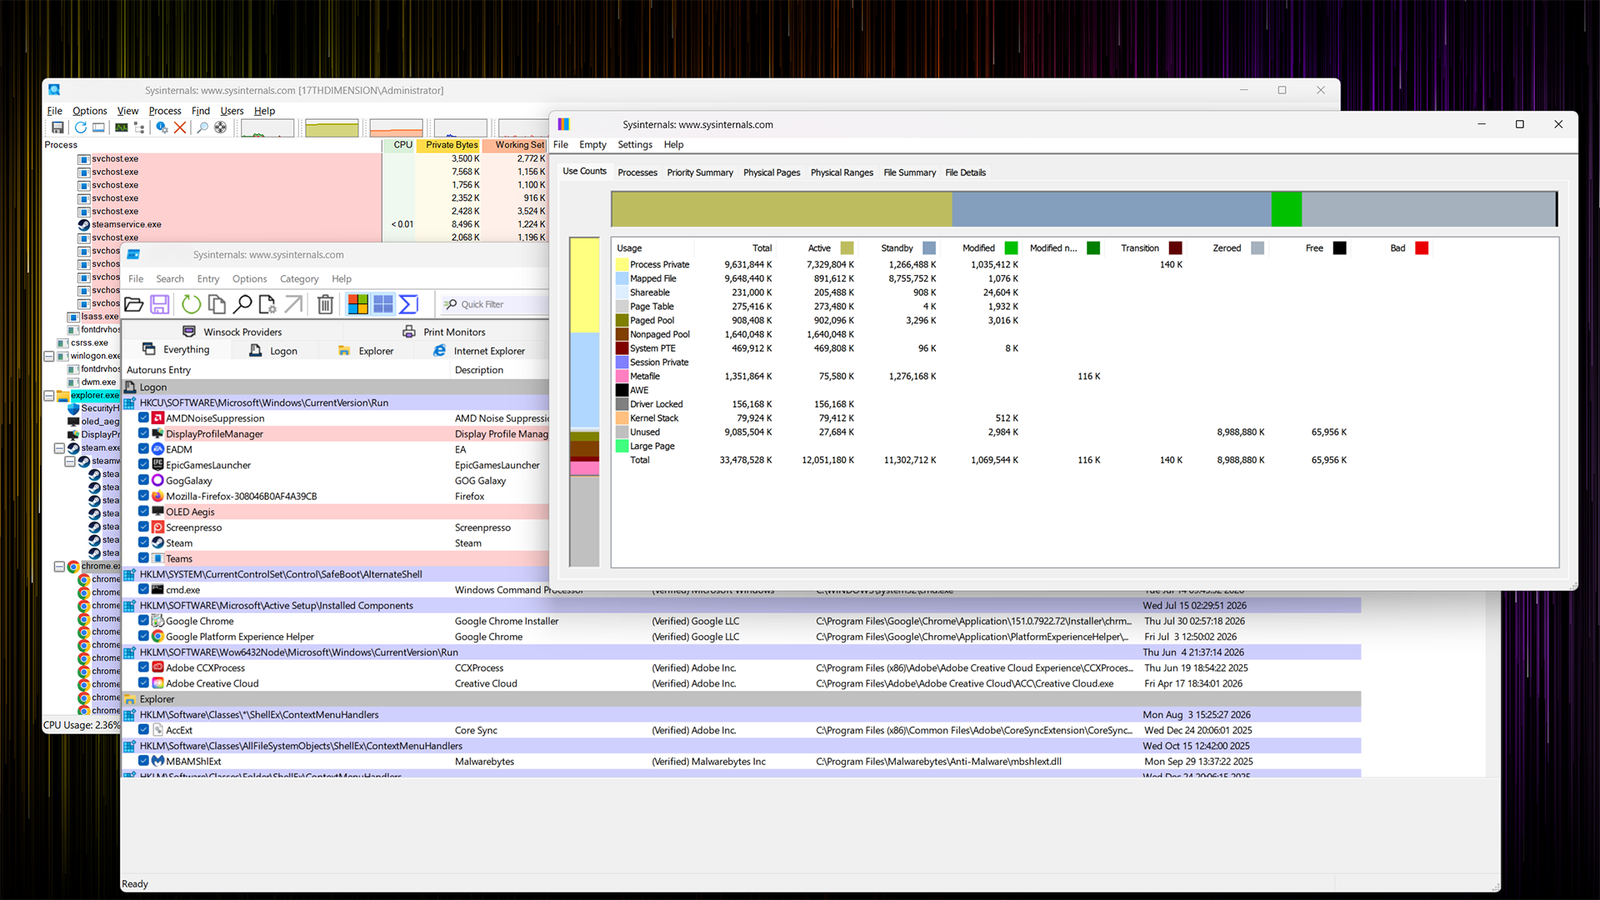
Task: Switch to the File Details tab
Action: tap(966, 172)
